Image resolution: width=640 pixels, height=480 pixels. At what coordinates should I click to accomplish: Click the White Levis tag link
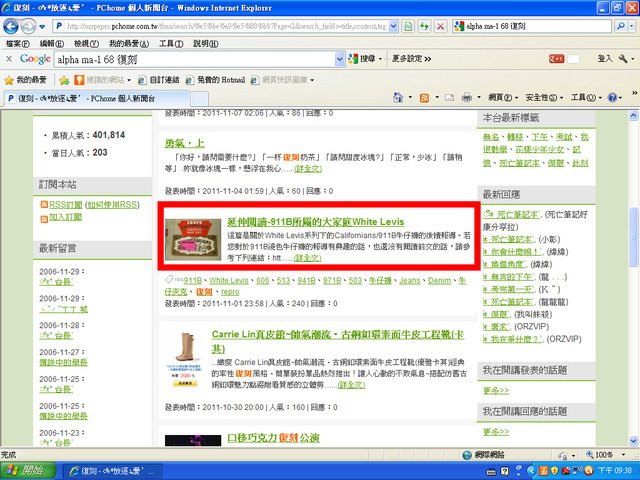click(229, 281)
